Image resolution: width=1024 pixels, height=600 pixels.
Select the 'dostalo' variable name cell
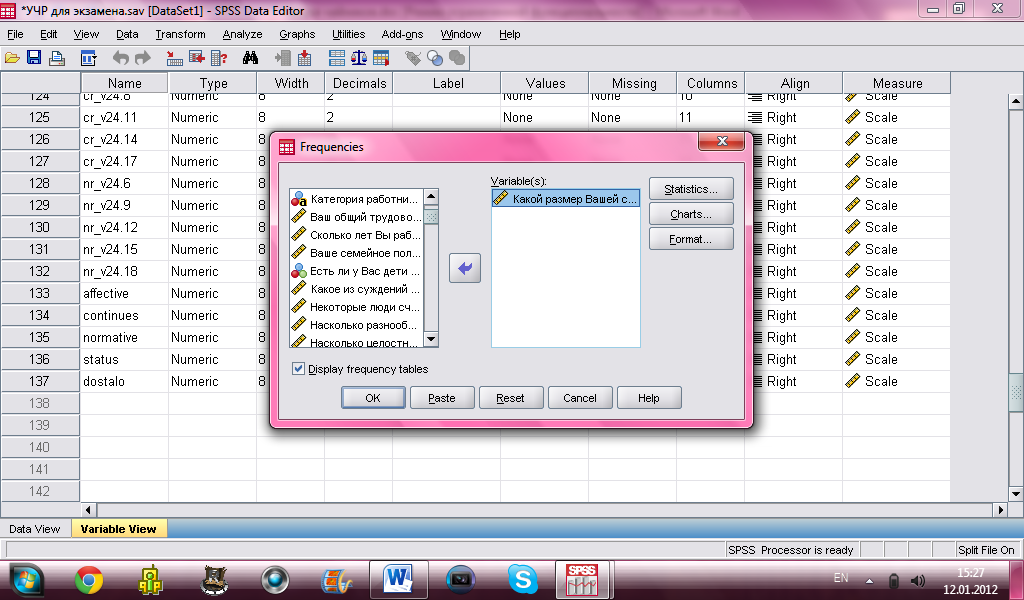[x=124, y=381]
